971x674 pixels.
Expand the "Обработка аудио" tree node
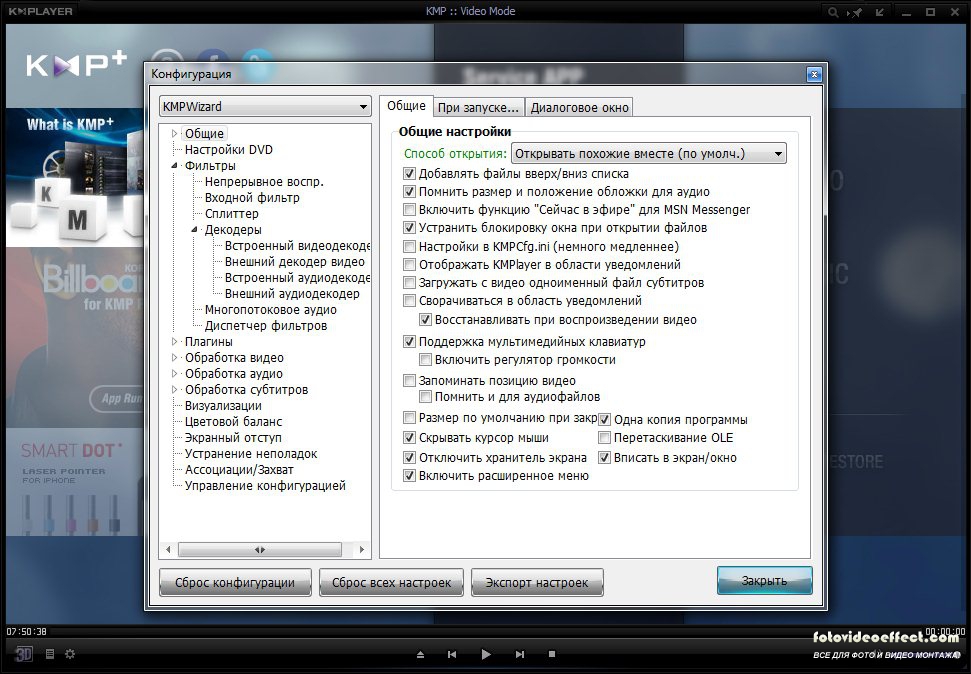175,374
